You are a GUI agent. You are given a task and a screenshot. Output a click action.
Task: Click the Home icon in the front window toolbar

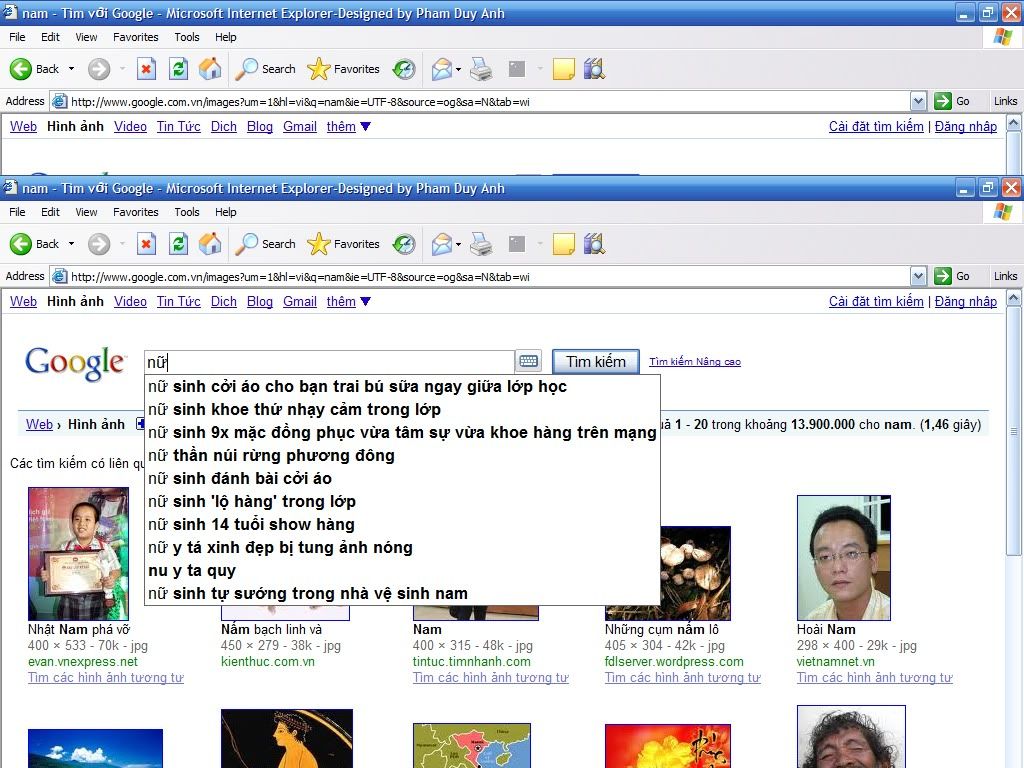(x=210, y=244)
